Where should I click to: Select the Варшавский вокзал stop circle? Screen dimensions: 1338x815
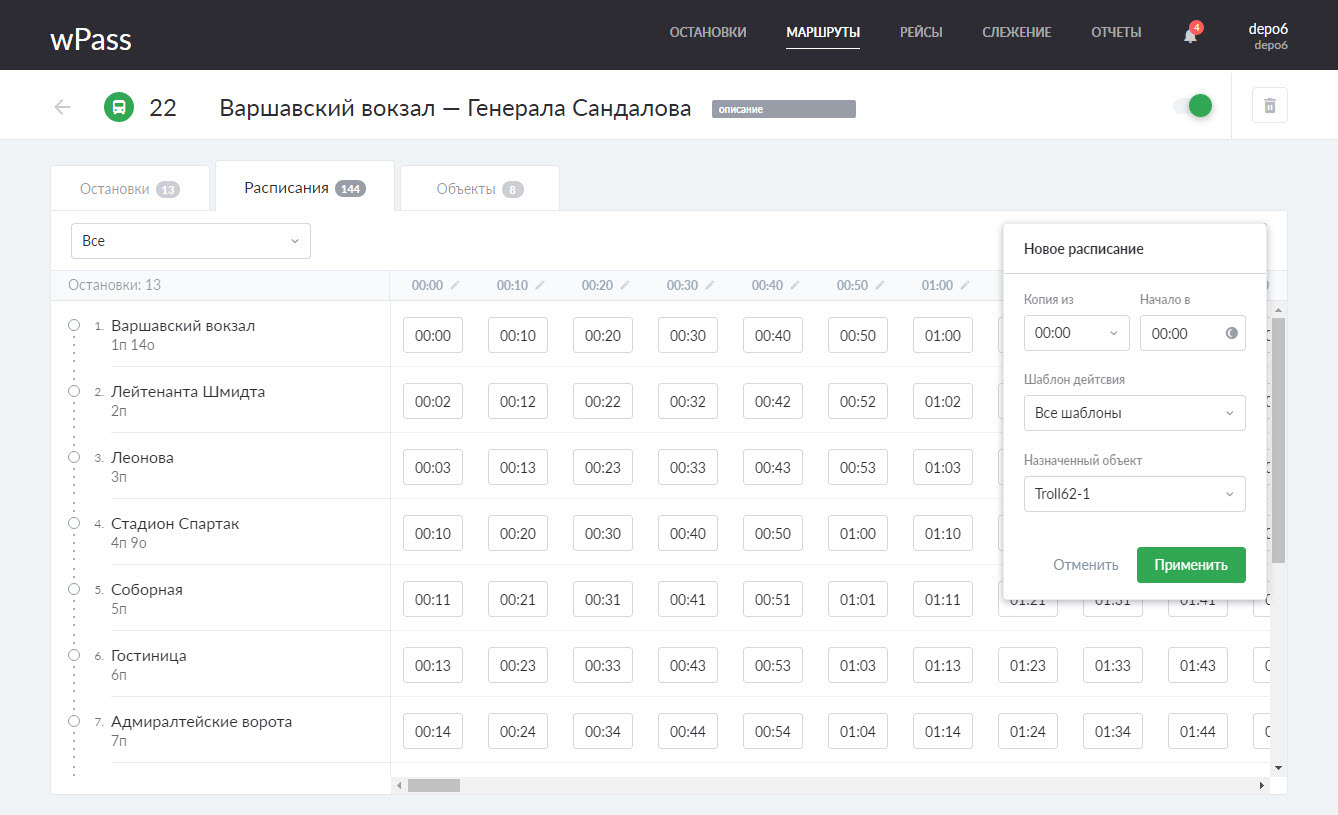74,326
